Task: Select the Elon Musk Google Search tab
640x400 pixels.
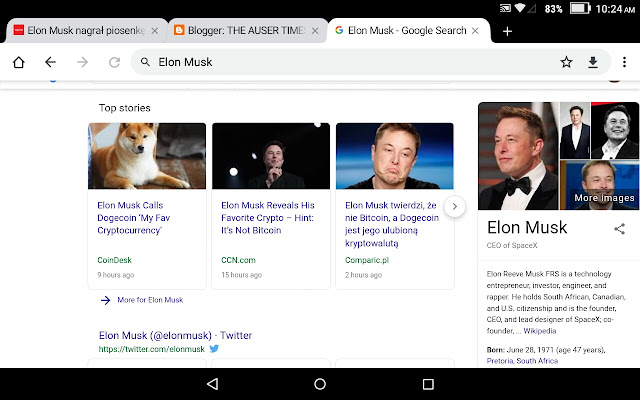Action: tap(407, 31)
